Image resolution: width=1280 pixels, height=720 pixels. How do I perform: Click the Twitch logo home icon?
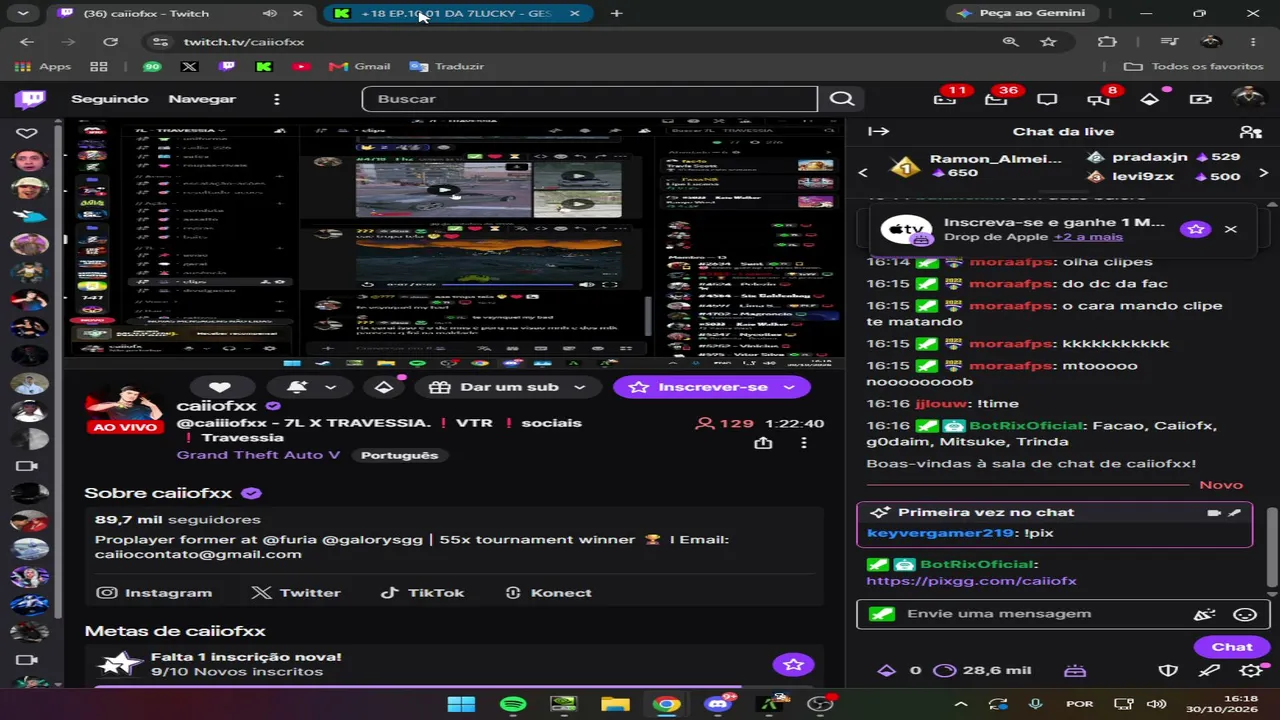pyautogui.click(x=29, y=99)
